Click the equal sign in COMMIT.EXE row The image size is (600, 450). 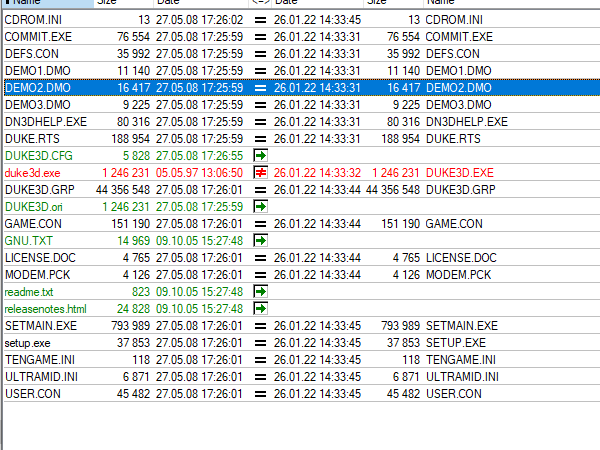[x=260, y=37]
